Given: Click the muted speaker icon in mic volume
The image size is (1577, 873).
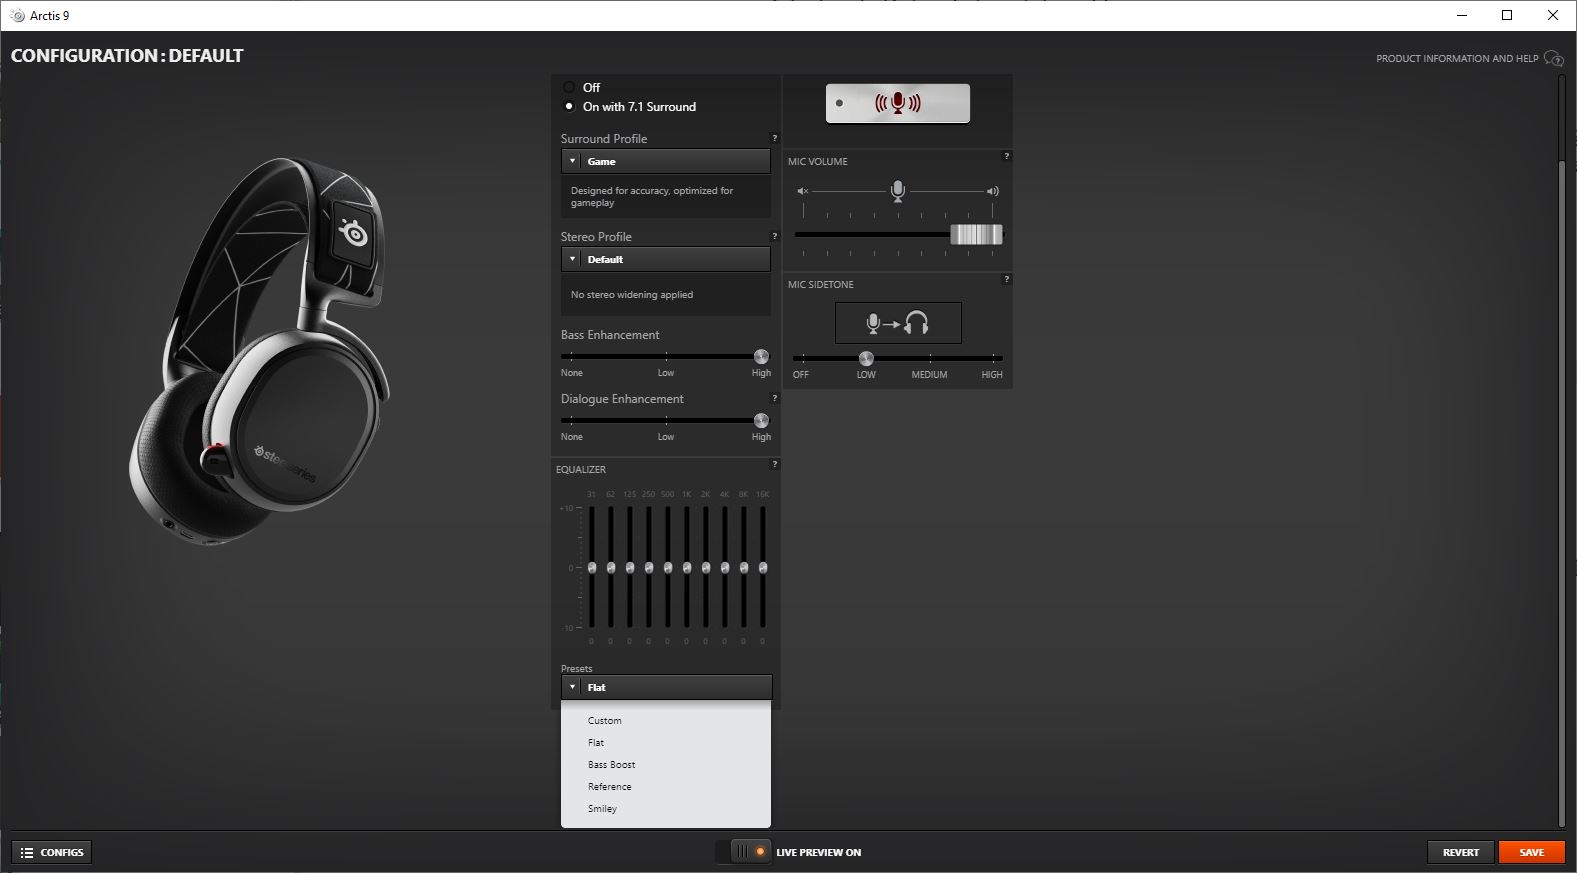Looking at the screenshot, I should (x=802, y=191).
